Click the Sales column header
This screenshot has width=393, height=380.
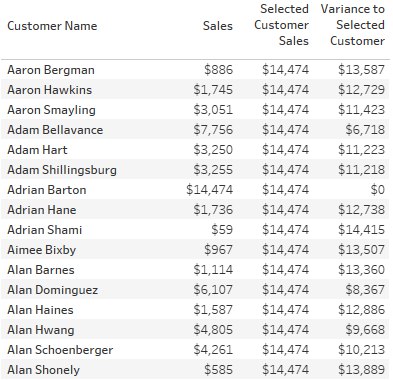coord(218,26)
